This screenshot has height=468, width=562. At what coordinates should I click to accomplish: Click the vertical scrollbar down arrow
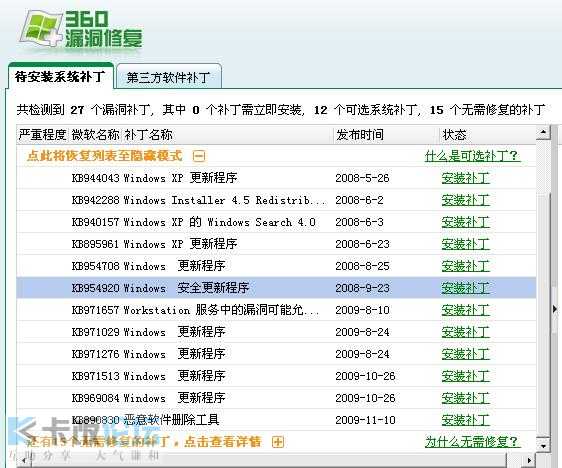543,445
